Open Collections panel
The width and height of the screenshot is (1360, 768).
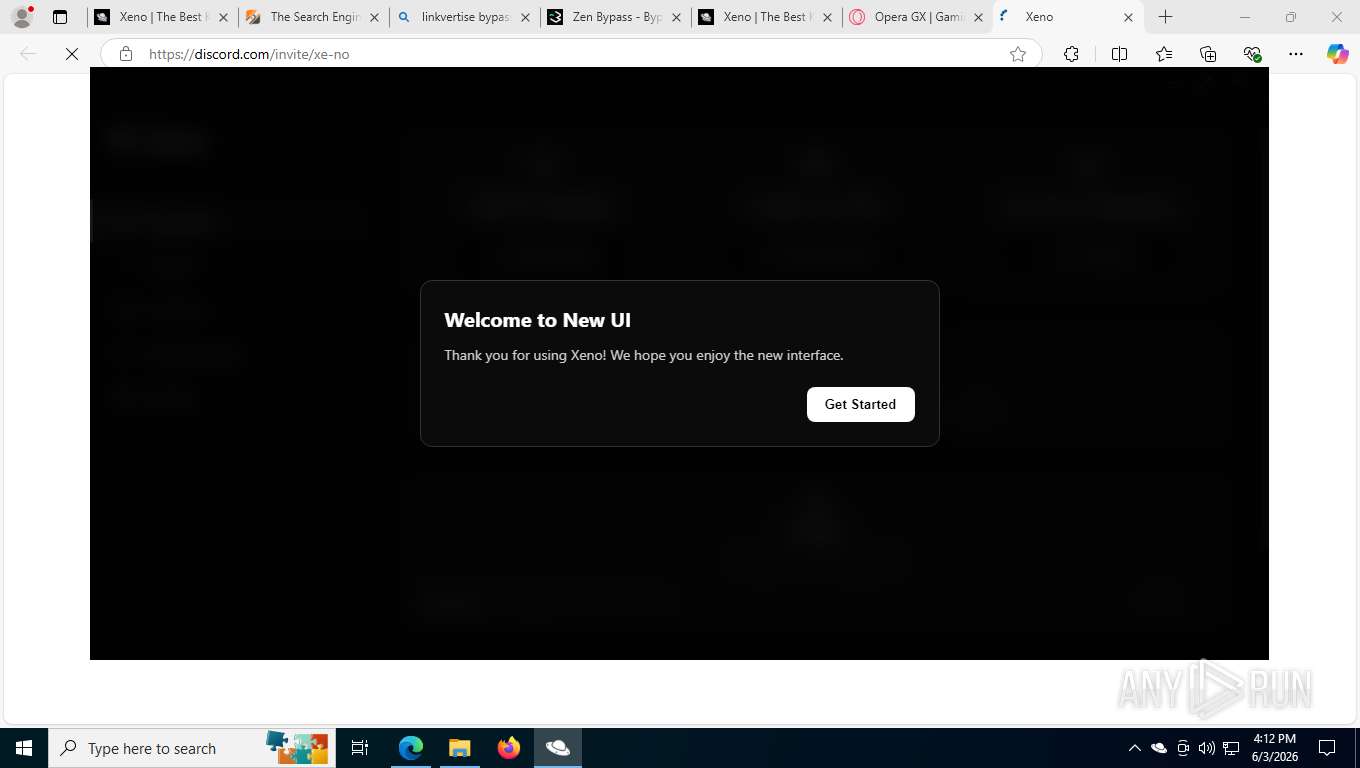tap(1208, 54)
